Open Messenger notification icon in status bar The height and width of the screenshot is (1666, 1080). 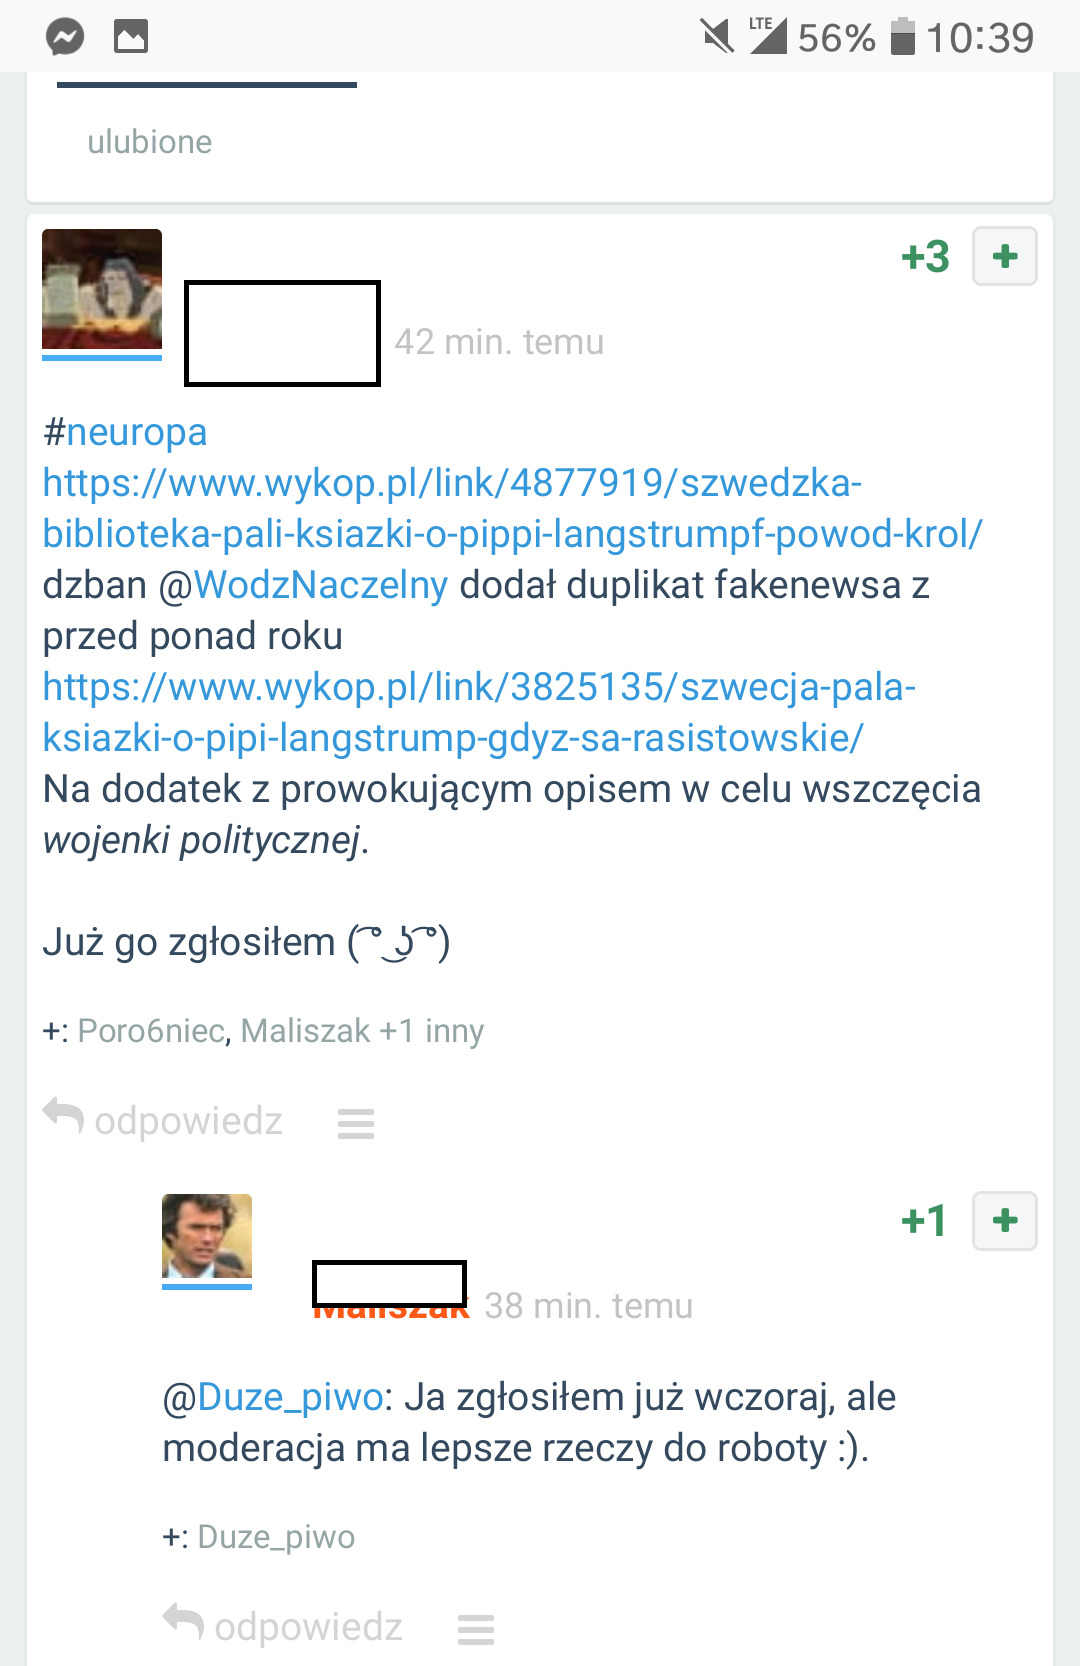pyautogui.click(x=65, y=38)
